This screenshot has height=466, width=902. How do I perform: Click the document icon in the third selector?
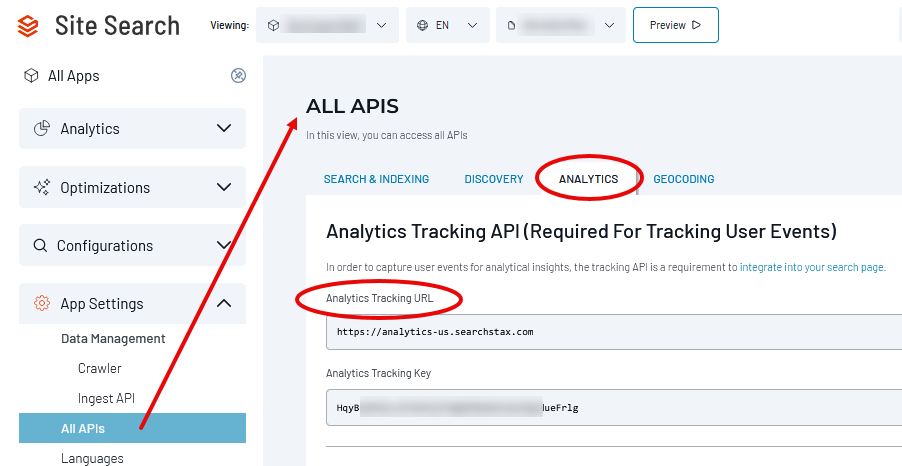(x=510, y=25)
